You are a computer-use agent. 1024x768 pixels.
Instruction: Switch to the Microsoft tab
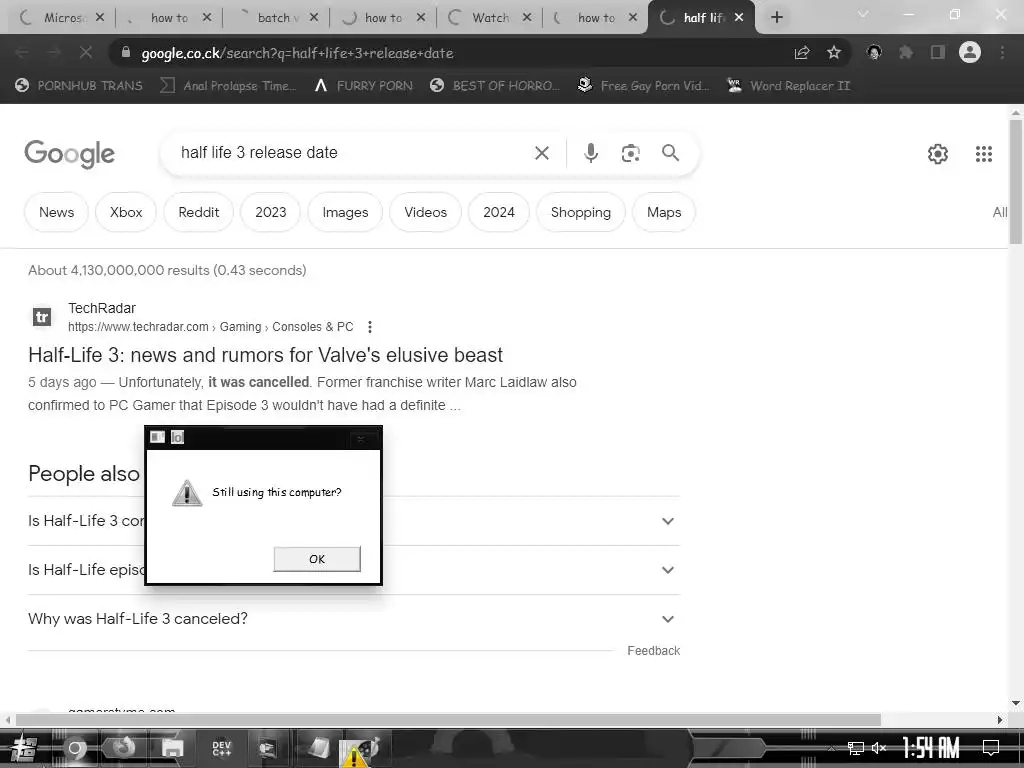pyautogui.click(x=60, y=18)
